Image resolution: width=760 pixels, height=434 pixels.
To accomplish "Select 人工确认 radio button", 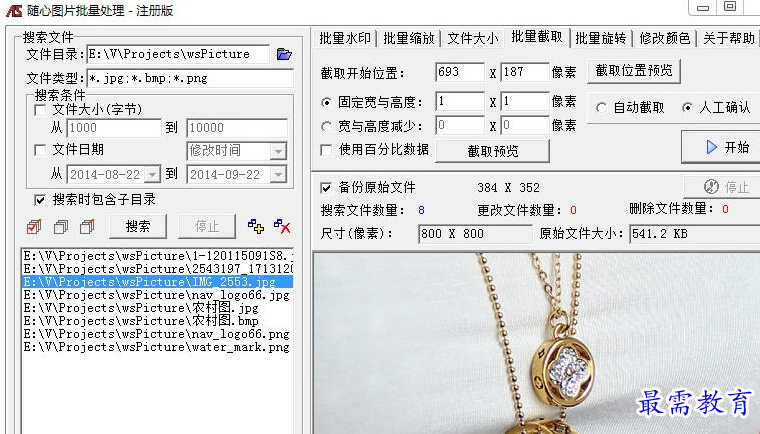I will pyautogui.click(x=687, y=108).
